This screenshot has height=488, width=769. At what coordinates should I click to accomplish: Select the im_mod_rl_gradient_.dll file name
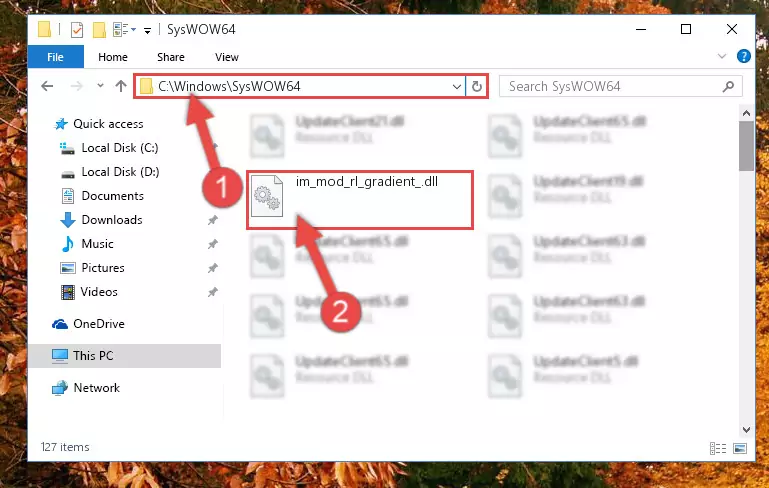pyautogui.click(x=366, y=182)
